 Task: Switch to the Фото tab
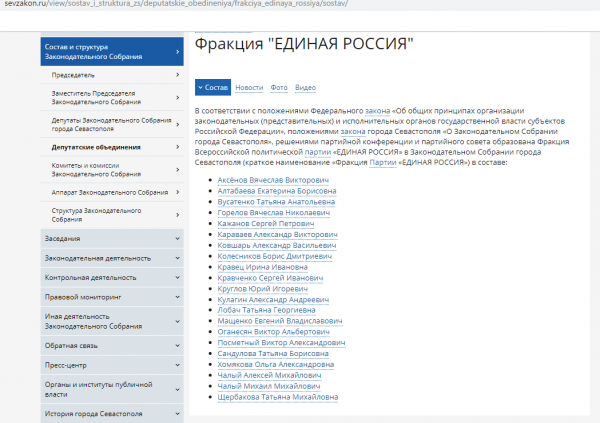tap(279, 88)
